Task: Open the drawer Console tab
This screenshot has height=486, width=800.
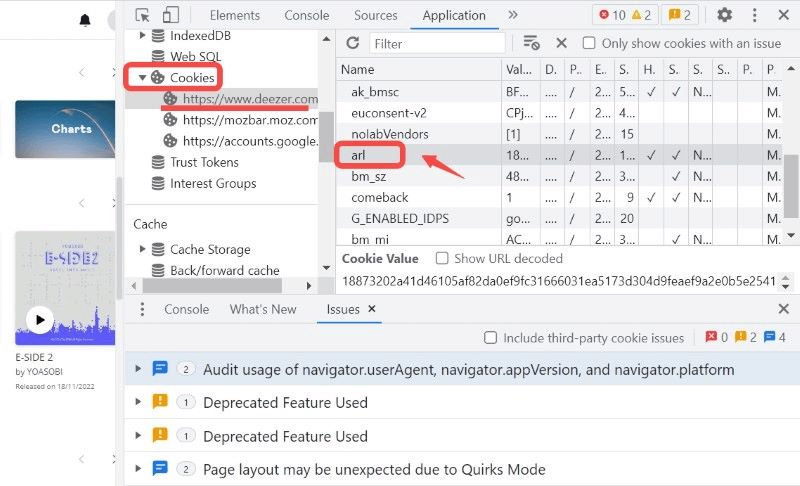Action: (186, 309)
